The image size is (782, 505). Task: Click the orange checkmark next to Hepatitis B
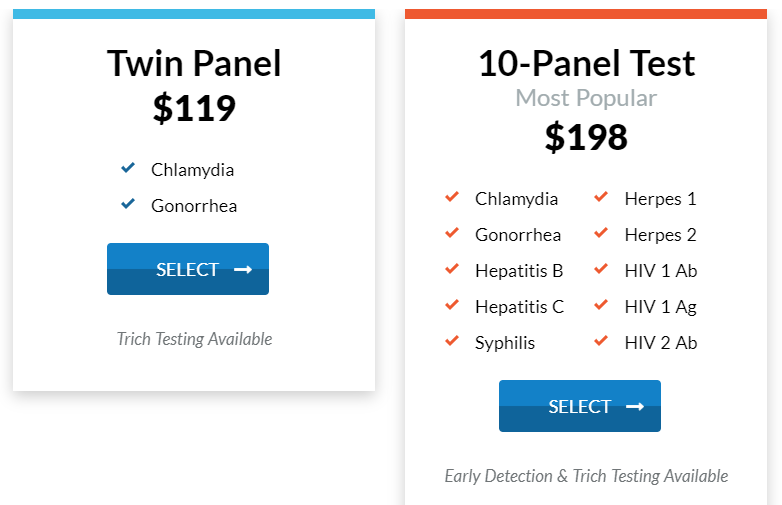[x=452, y=269]
